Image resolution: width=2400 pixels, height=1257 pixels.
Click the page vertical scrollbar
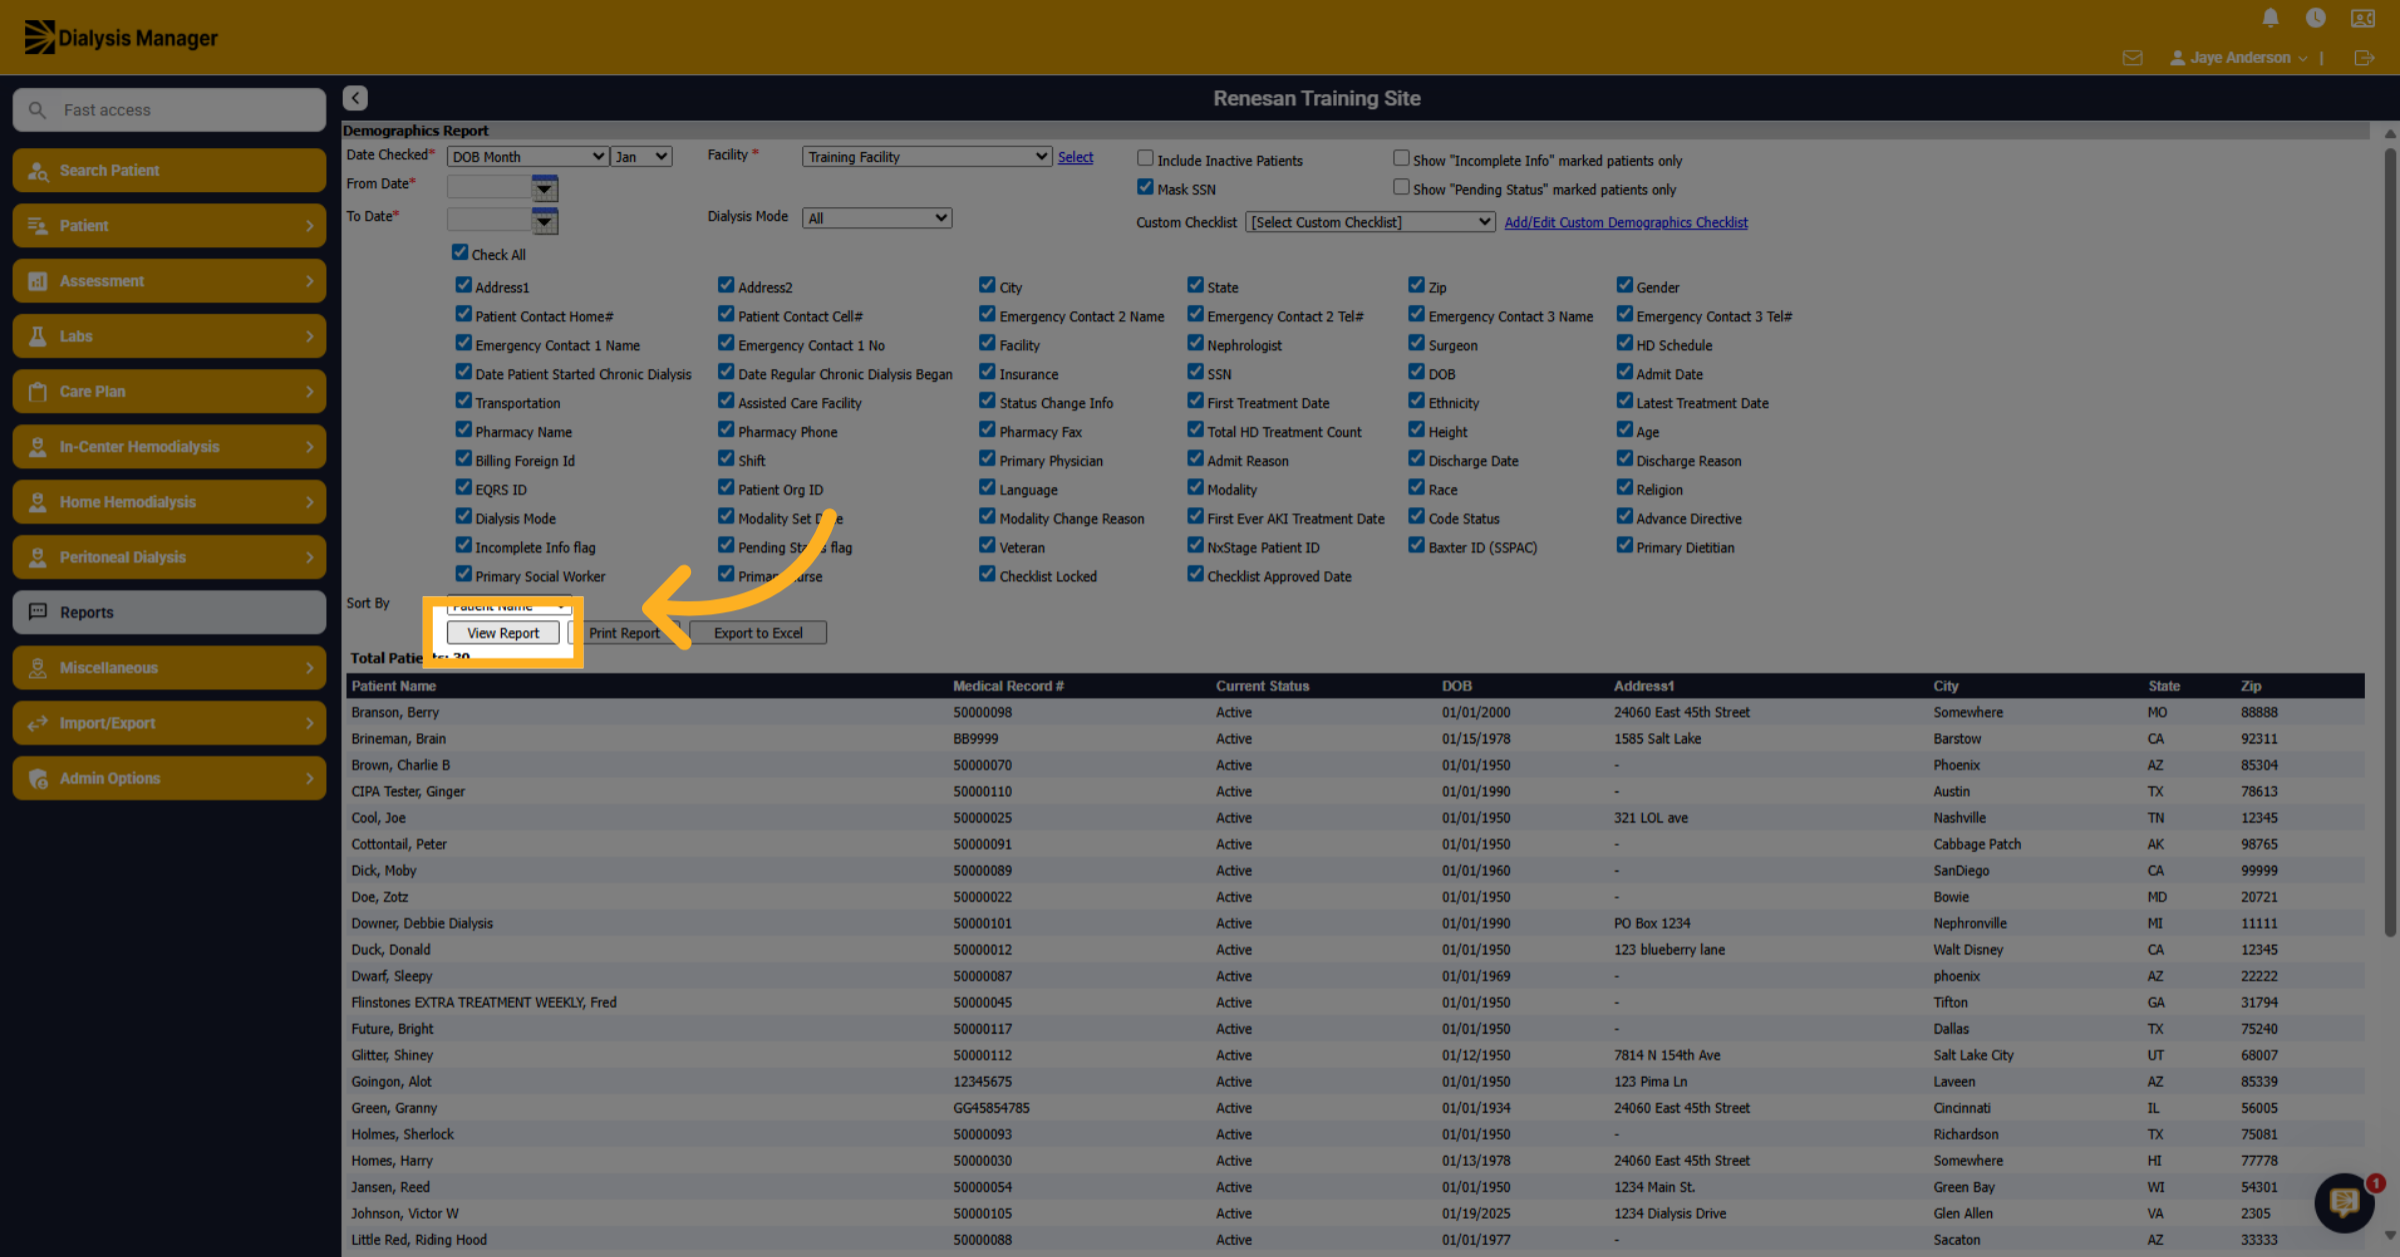pyautogui.click(x=2389, y=543)
